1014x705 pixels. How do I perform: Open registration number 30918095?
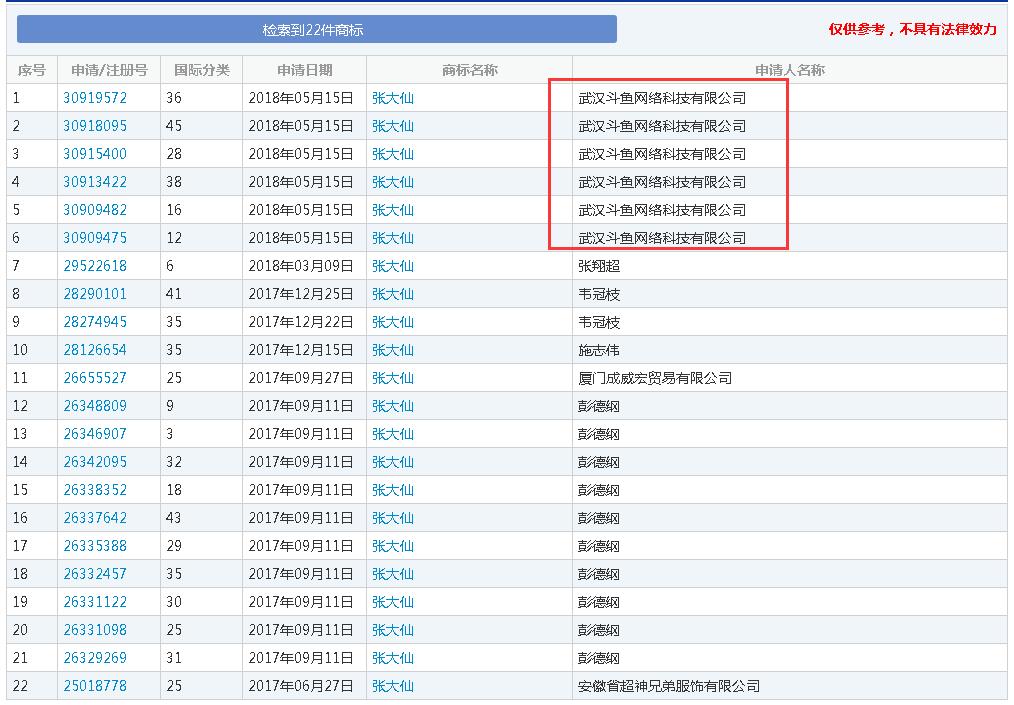point(95,126)
